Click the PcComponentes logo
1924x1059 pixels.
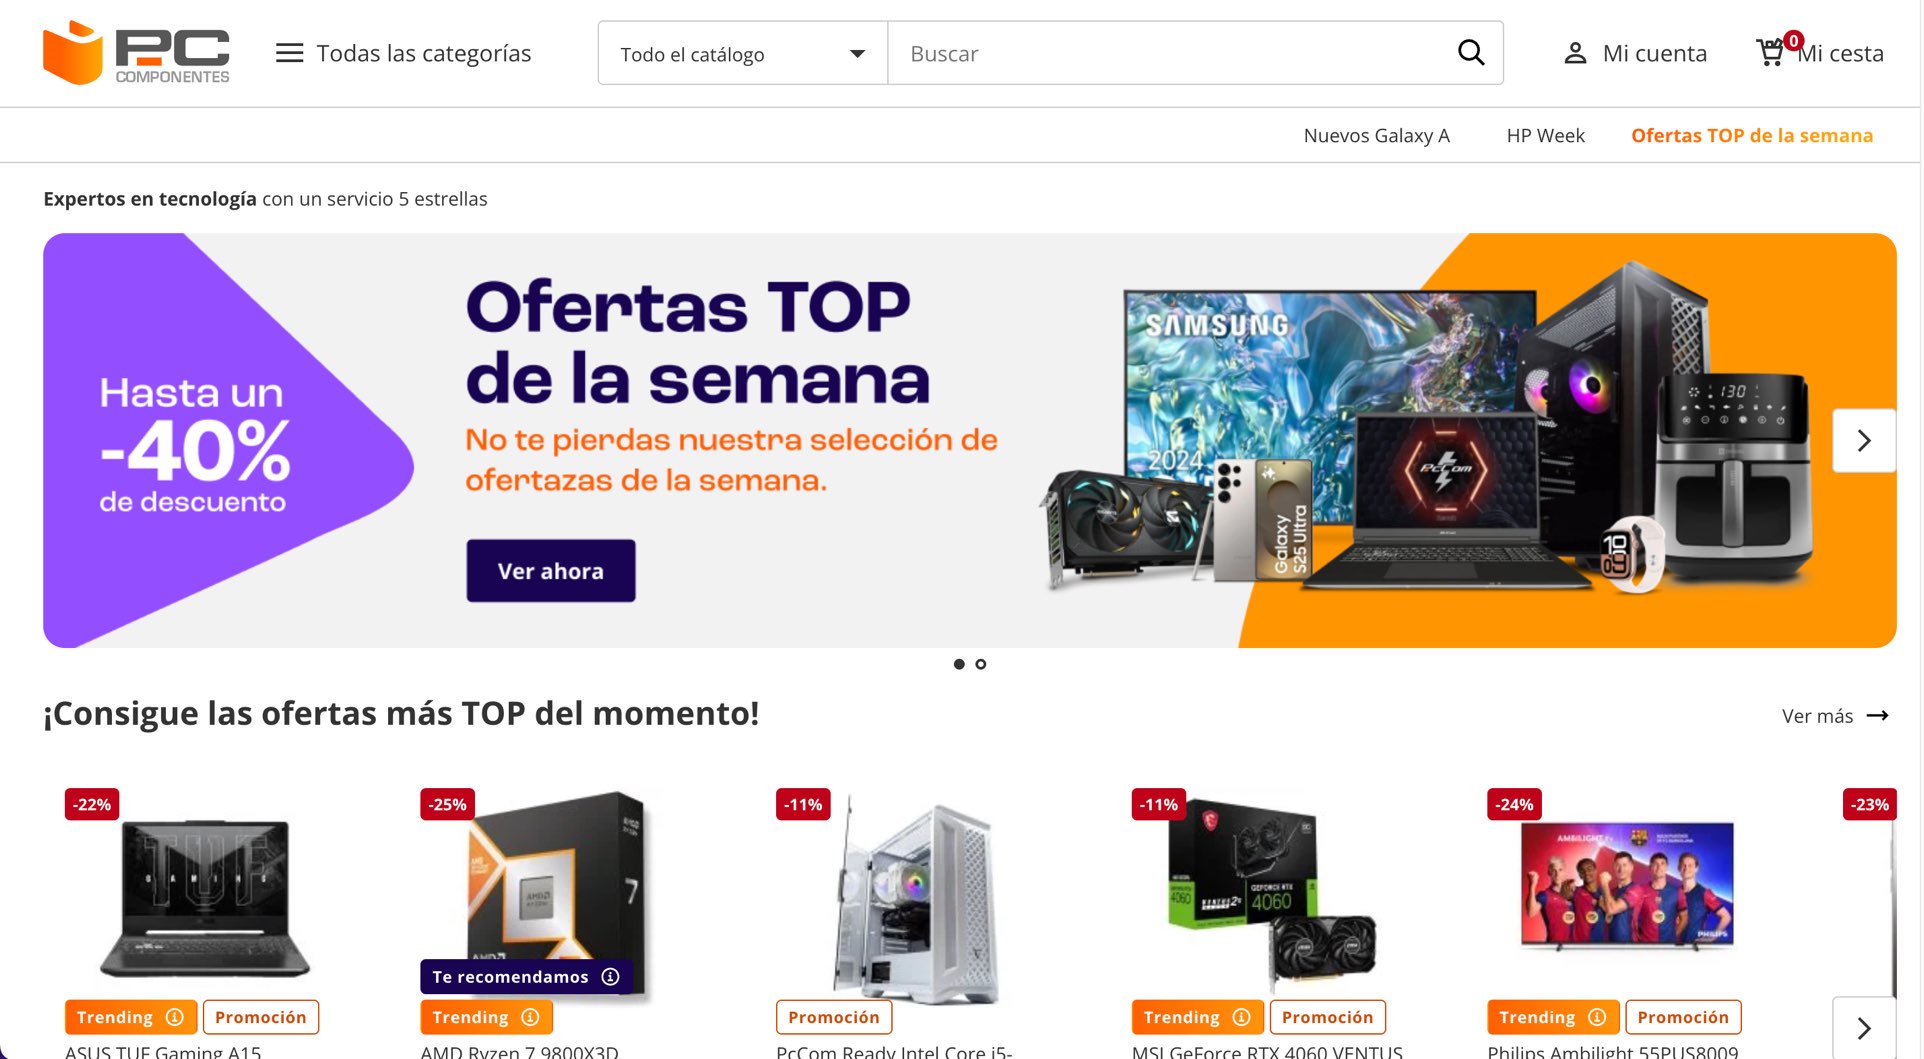coord(136,53)
